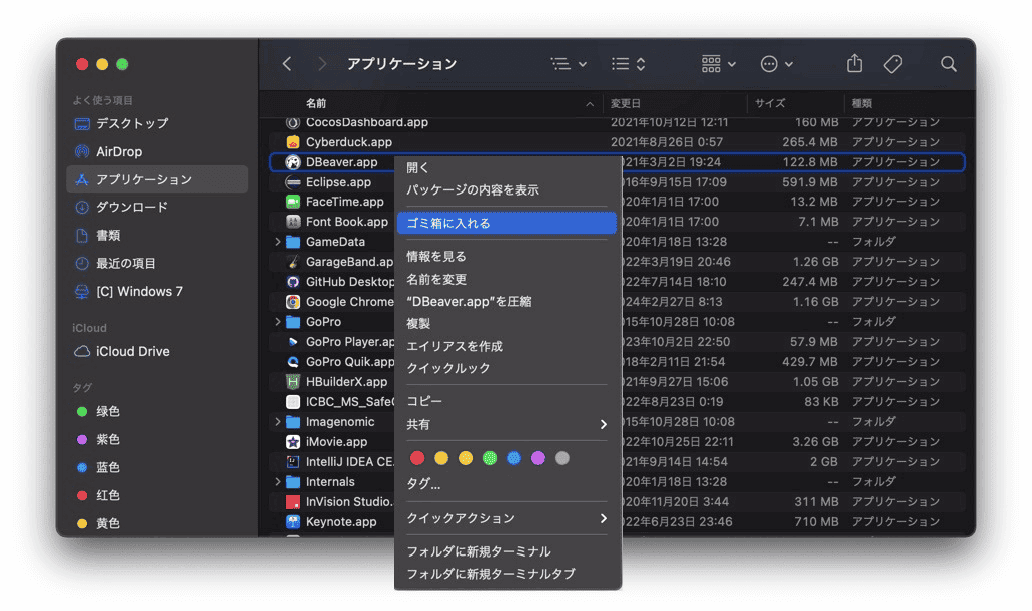Open 最近の項目 in the sidebar
Screen dimensions: 1032x611
[x=157, y=263]
